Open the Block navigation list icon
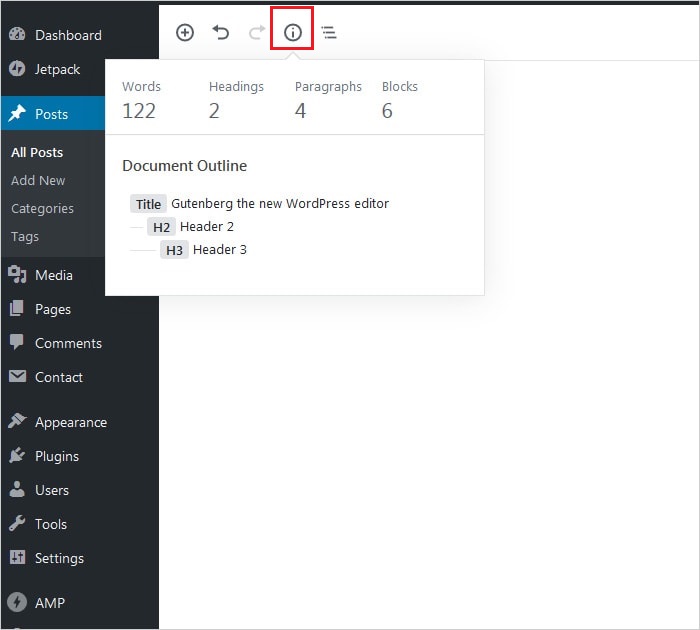700x630 pixels. [x=329, y=32]
